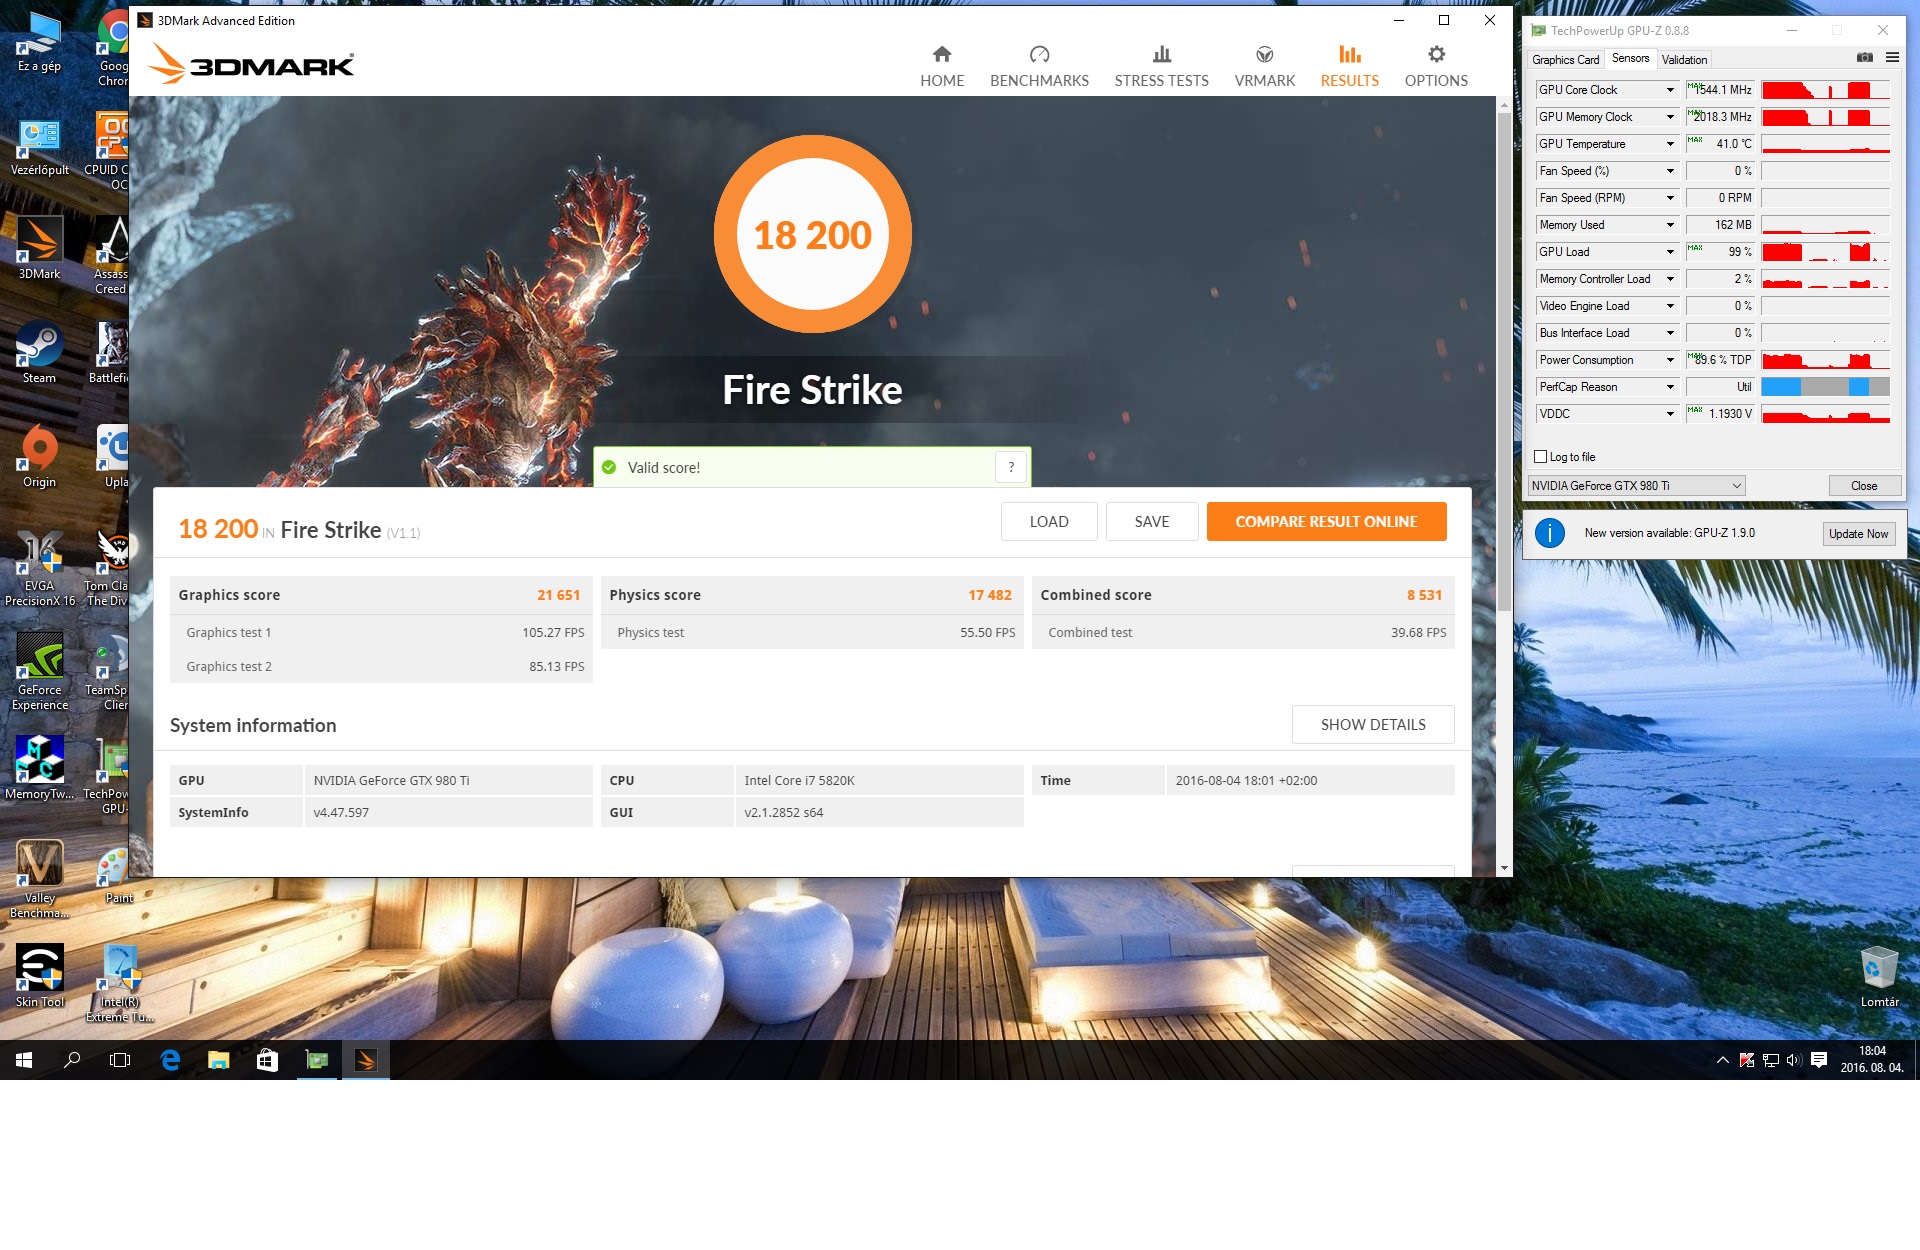Screen dimensions: 1920x1250
Task: Click the Combined score value 8 531
Action: pos(1424,595)
